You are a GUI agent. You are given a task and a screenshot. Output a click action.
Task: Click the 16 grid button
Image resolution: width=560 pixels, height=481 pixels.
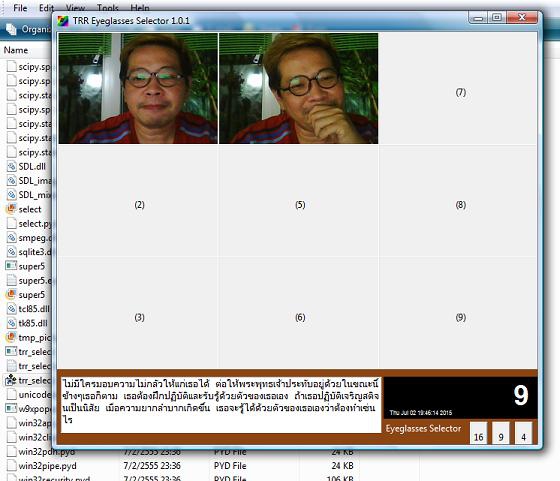click(x=479, y=432)
